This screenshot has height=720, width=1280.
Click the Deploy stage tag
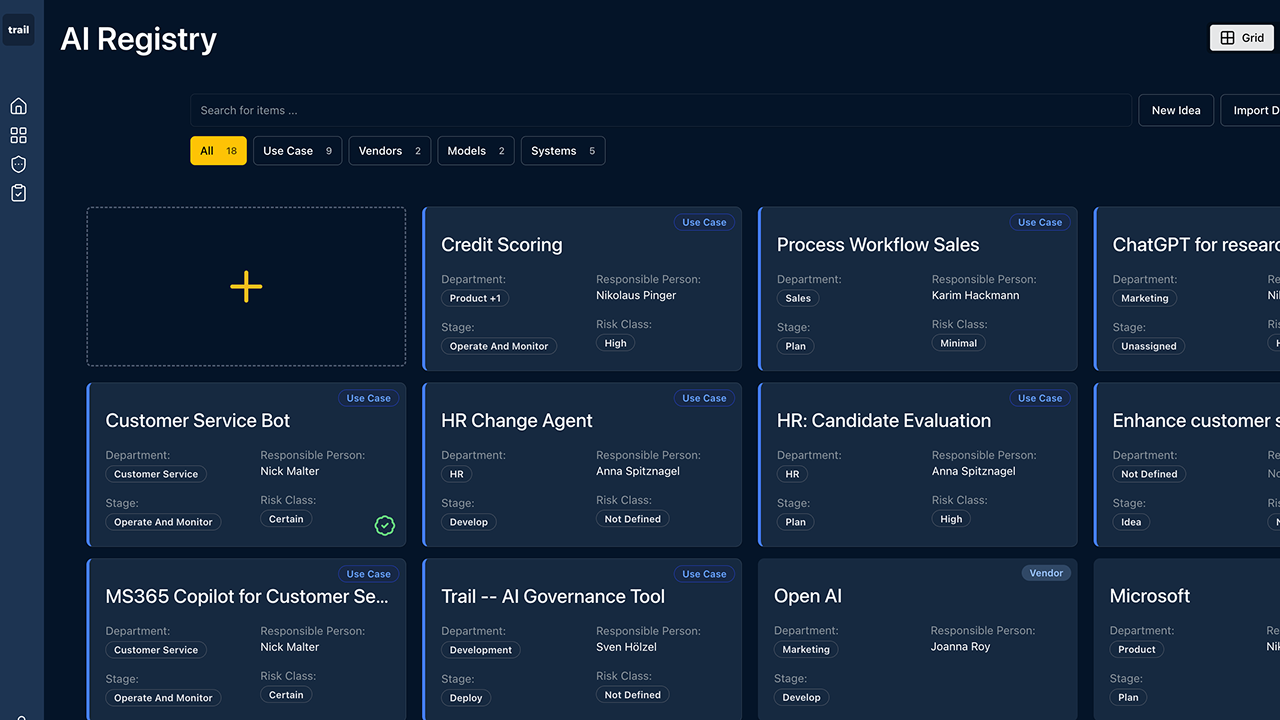coord(466,698)
